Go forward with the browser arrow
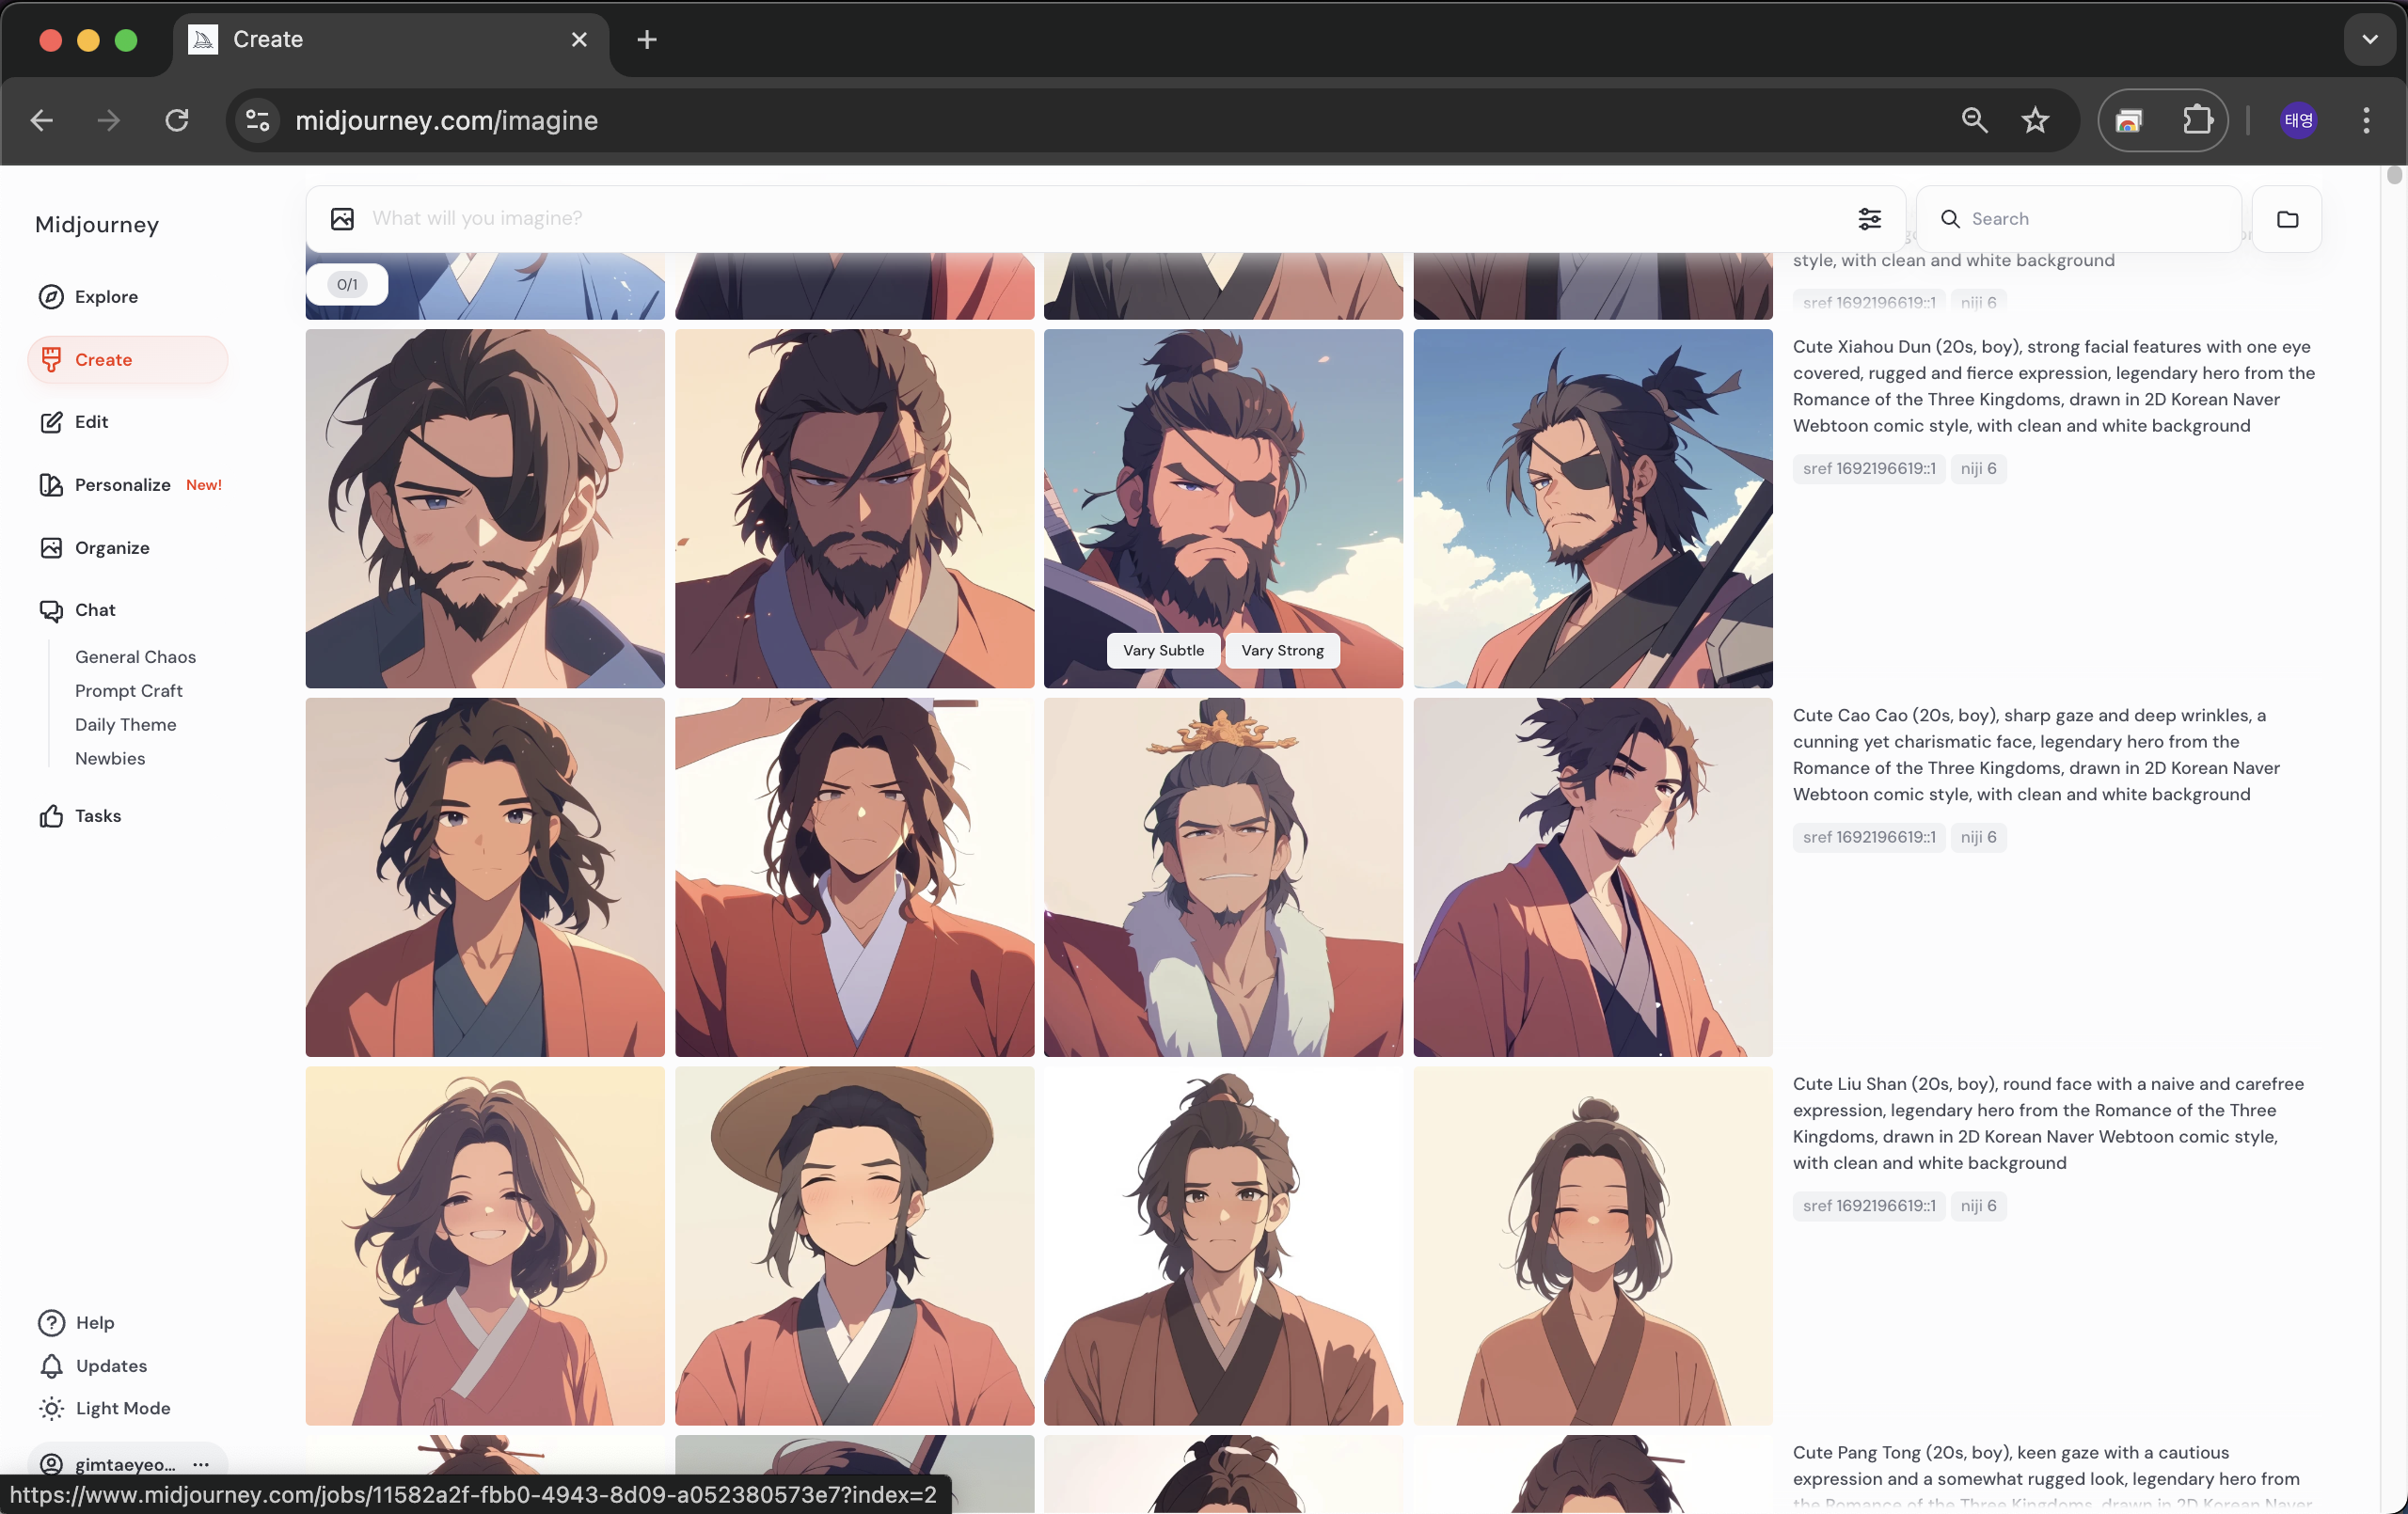2408x1514 pixels. click(x=109, y=121)
